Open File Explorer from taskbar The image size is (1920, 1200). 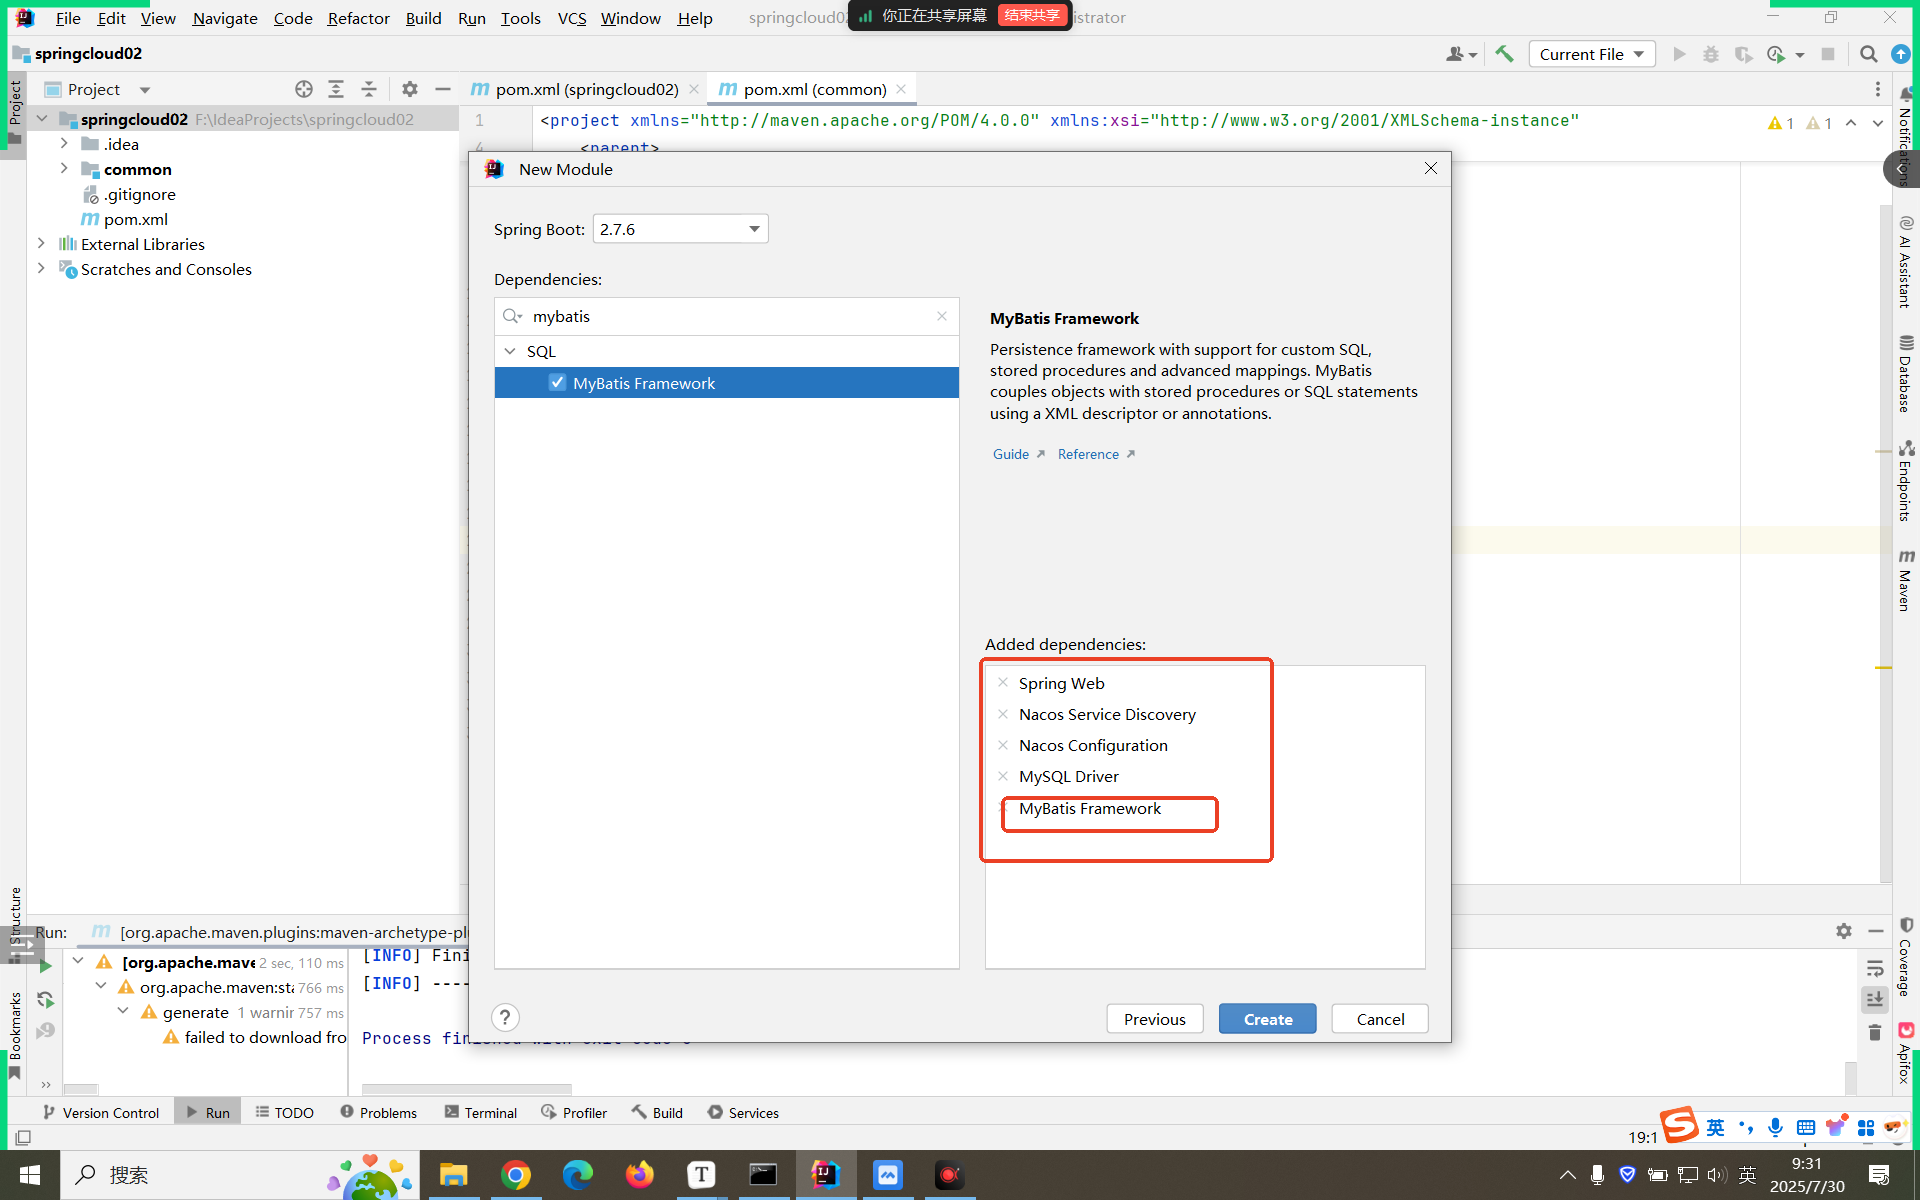tap(453, 1175)
